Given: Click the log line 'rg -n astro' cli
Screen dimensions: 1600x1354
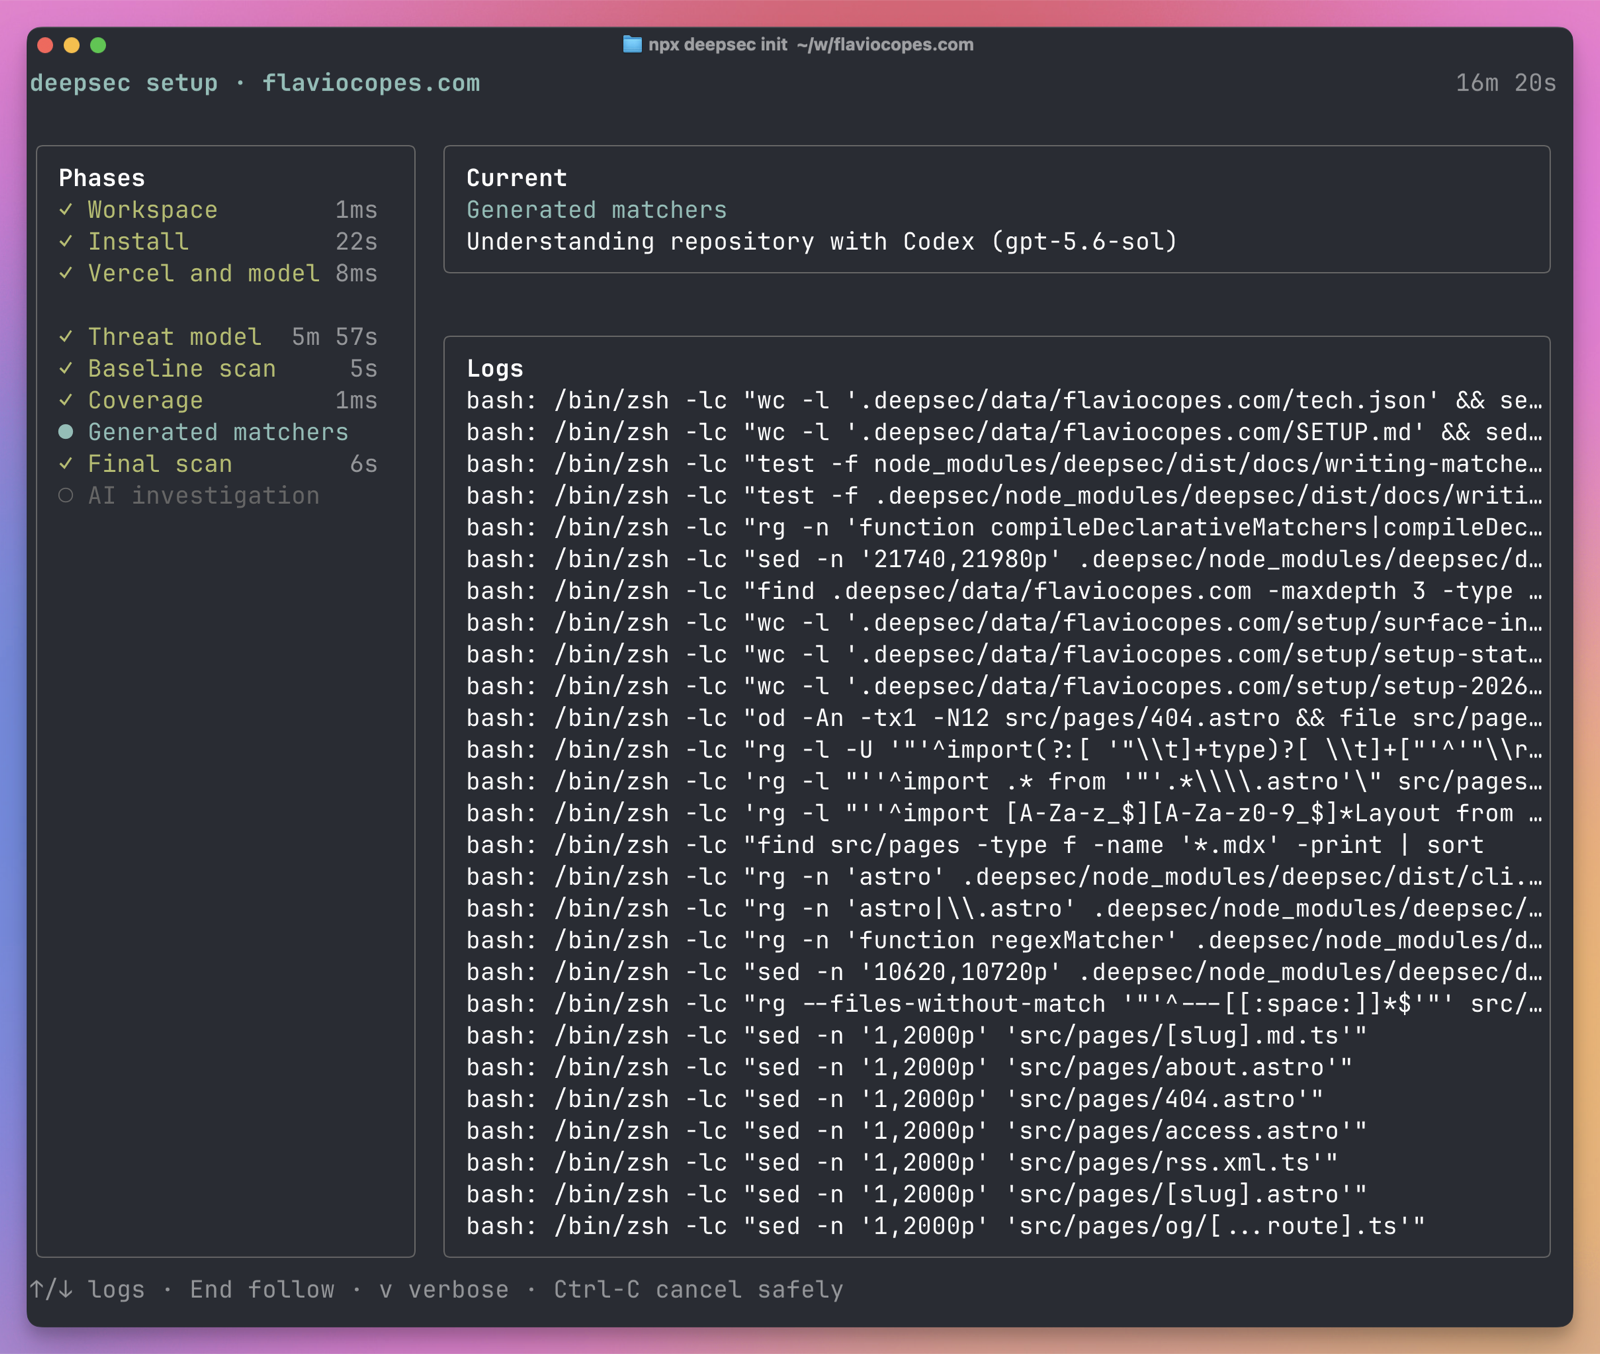Looking at the screenshot, I should (x=1004, y=877).
